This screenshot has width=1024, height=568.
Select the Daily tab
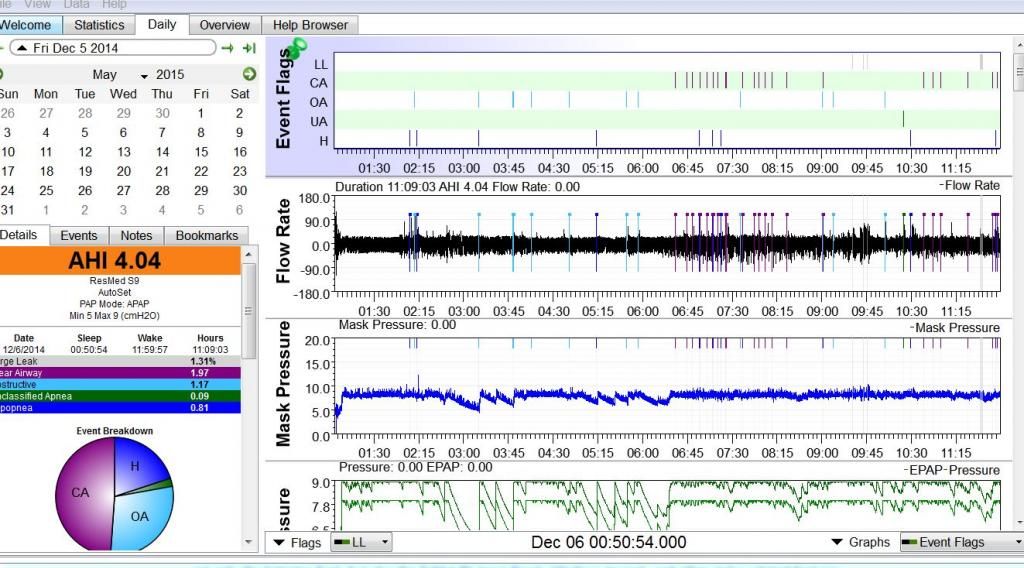tap(162, 24)
